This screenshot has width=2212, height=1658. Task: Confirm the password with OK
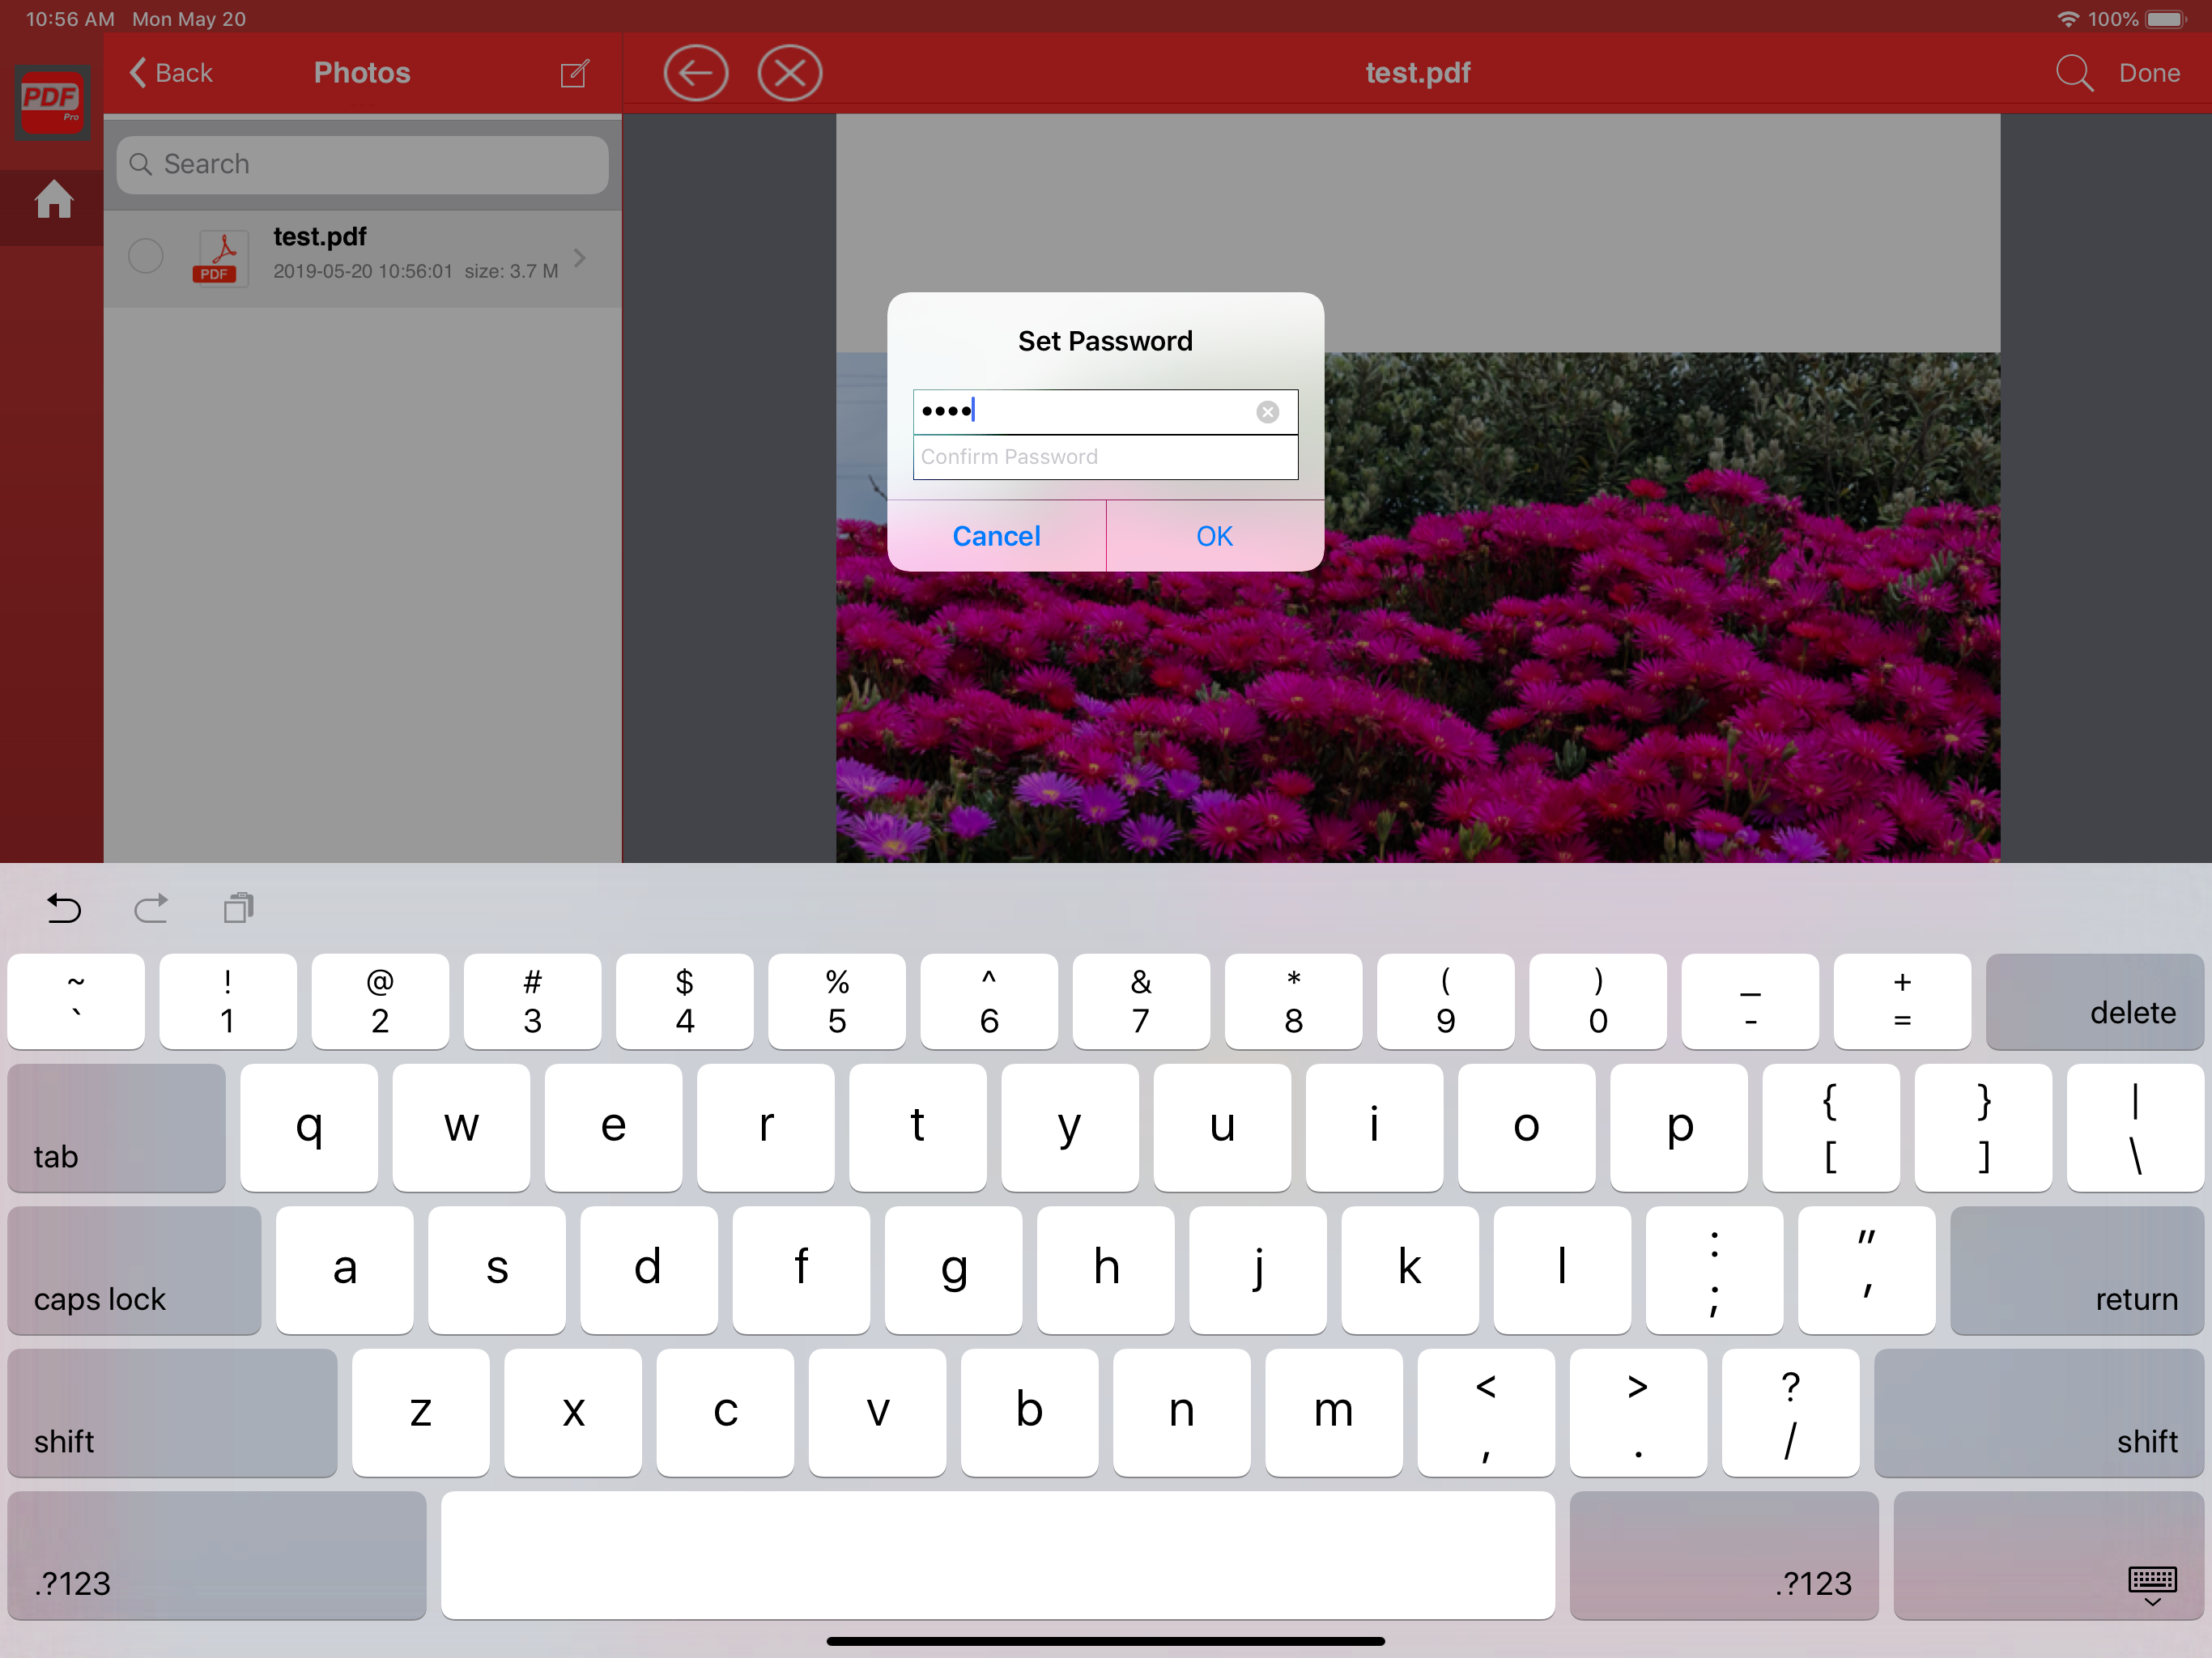[1214, 536]
